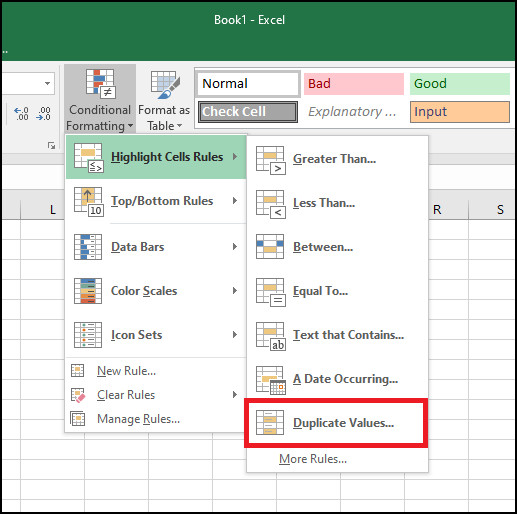Click the New Rule icon

[78, 371]
